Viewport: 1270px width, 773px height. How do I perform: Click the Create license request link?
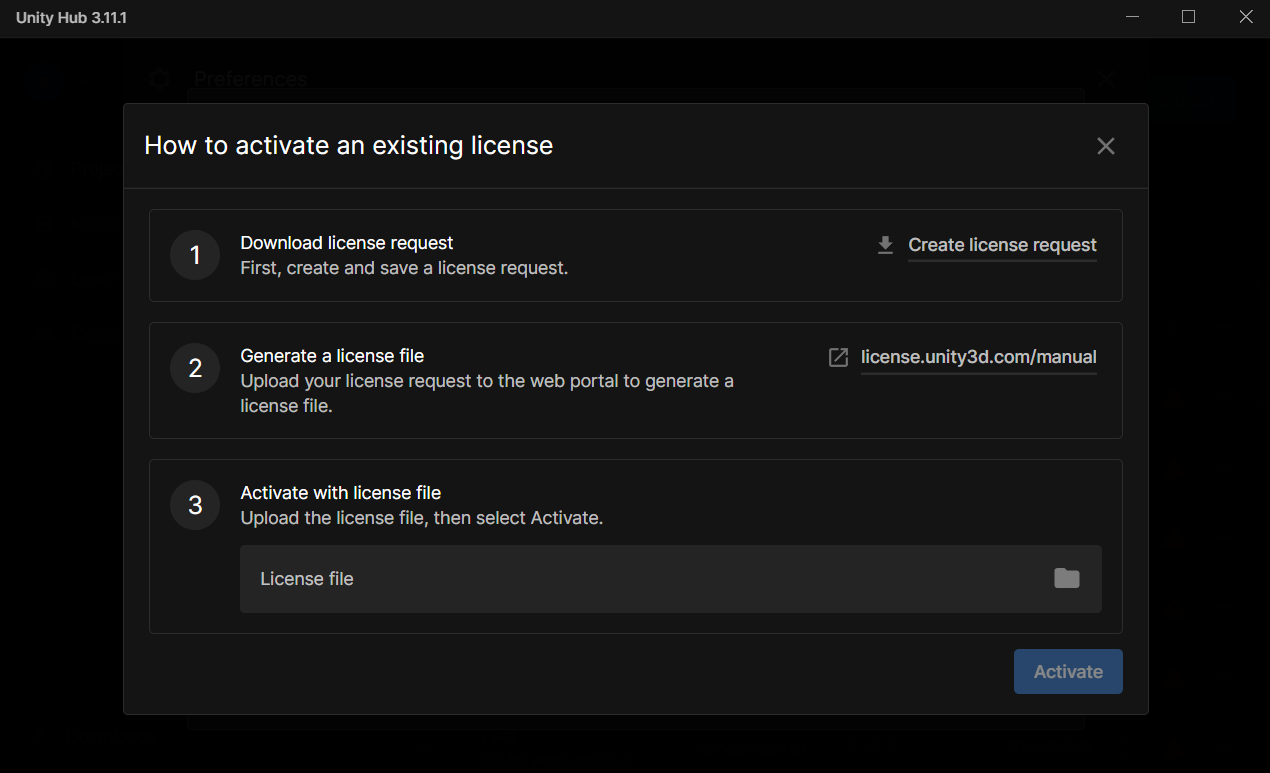[x=1002, y=245]
